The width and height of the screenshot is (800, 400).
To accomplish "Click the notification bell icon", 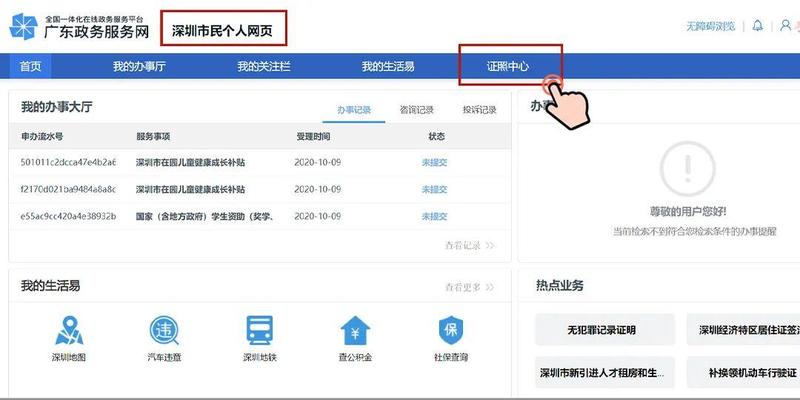I will click(757, 25).
